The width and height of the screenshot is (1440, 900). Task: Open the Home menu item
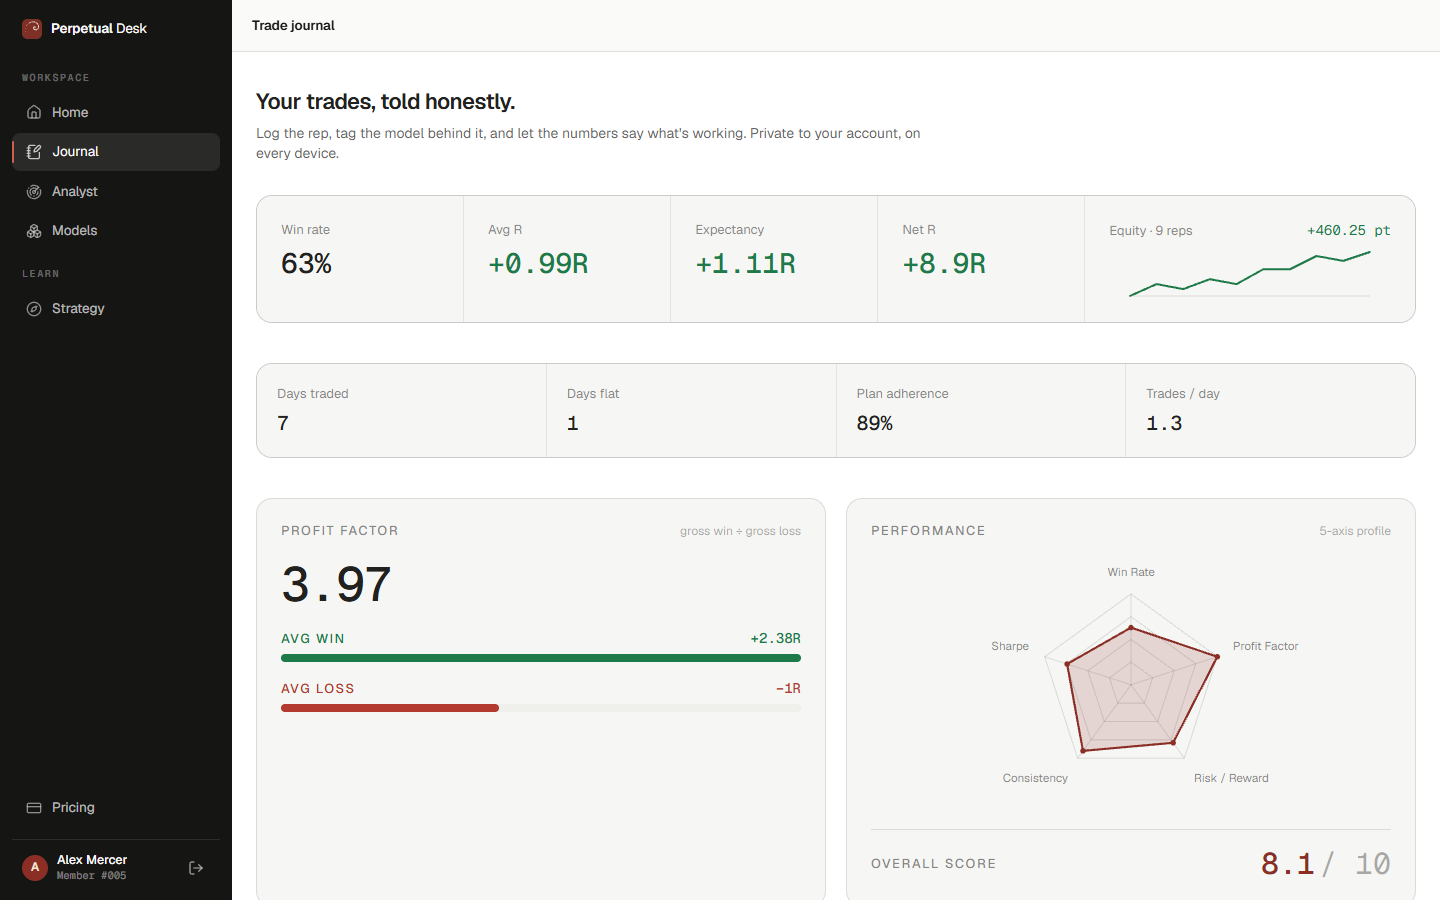[x=116, y=112]
